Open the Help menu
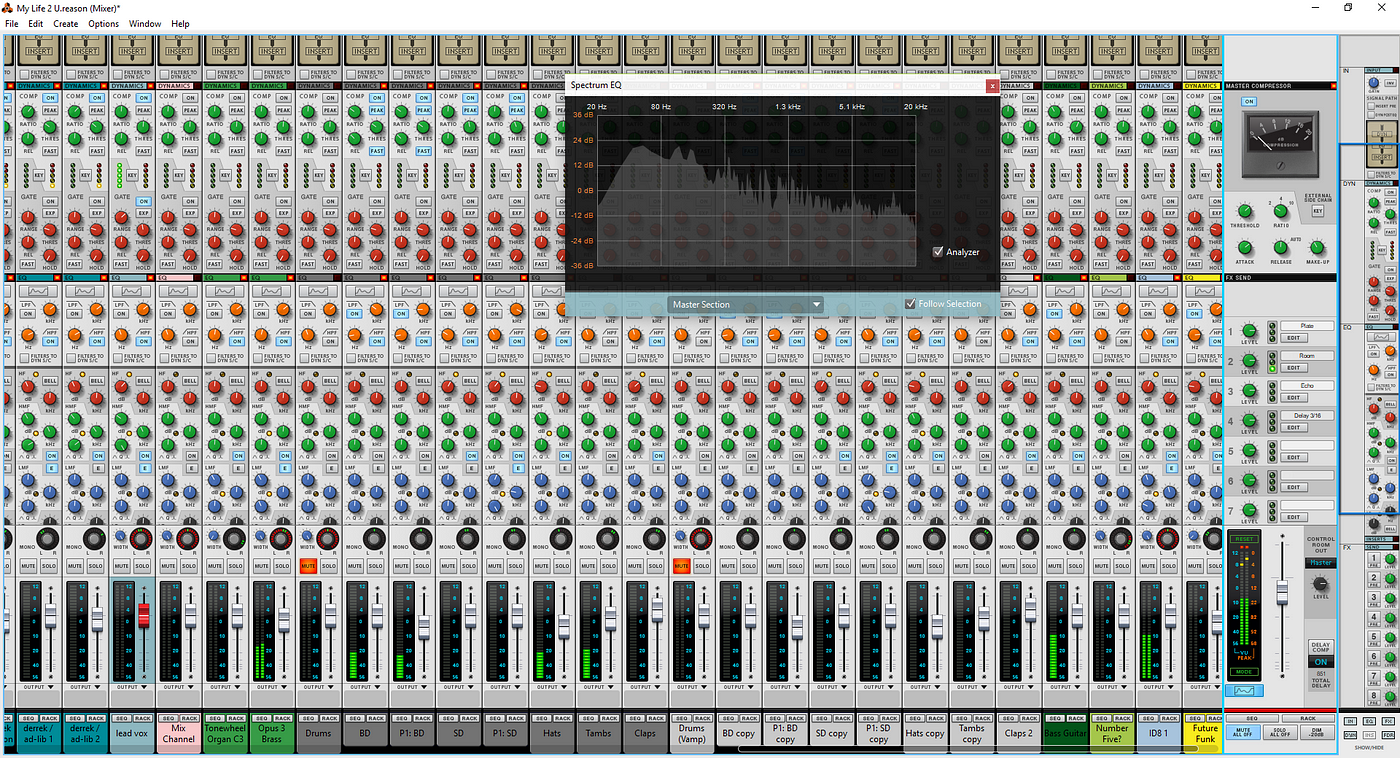The width and height of the screenshot is (1400, 758). pyautogui.click(x=180, y=23)
